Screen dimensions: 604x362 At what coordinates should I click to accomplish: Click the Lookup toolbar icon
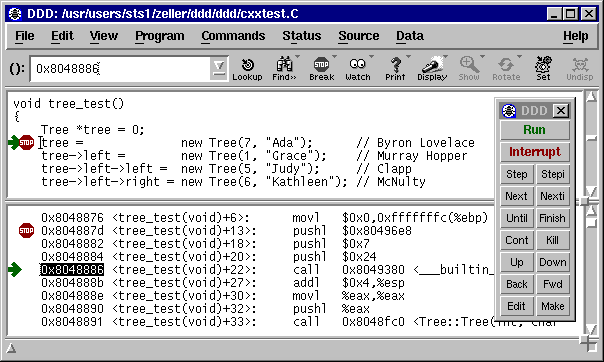[247, 69]
